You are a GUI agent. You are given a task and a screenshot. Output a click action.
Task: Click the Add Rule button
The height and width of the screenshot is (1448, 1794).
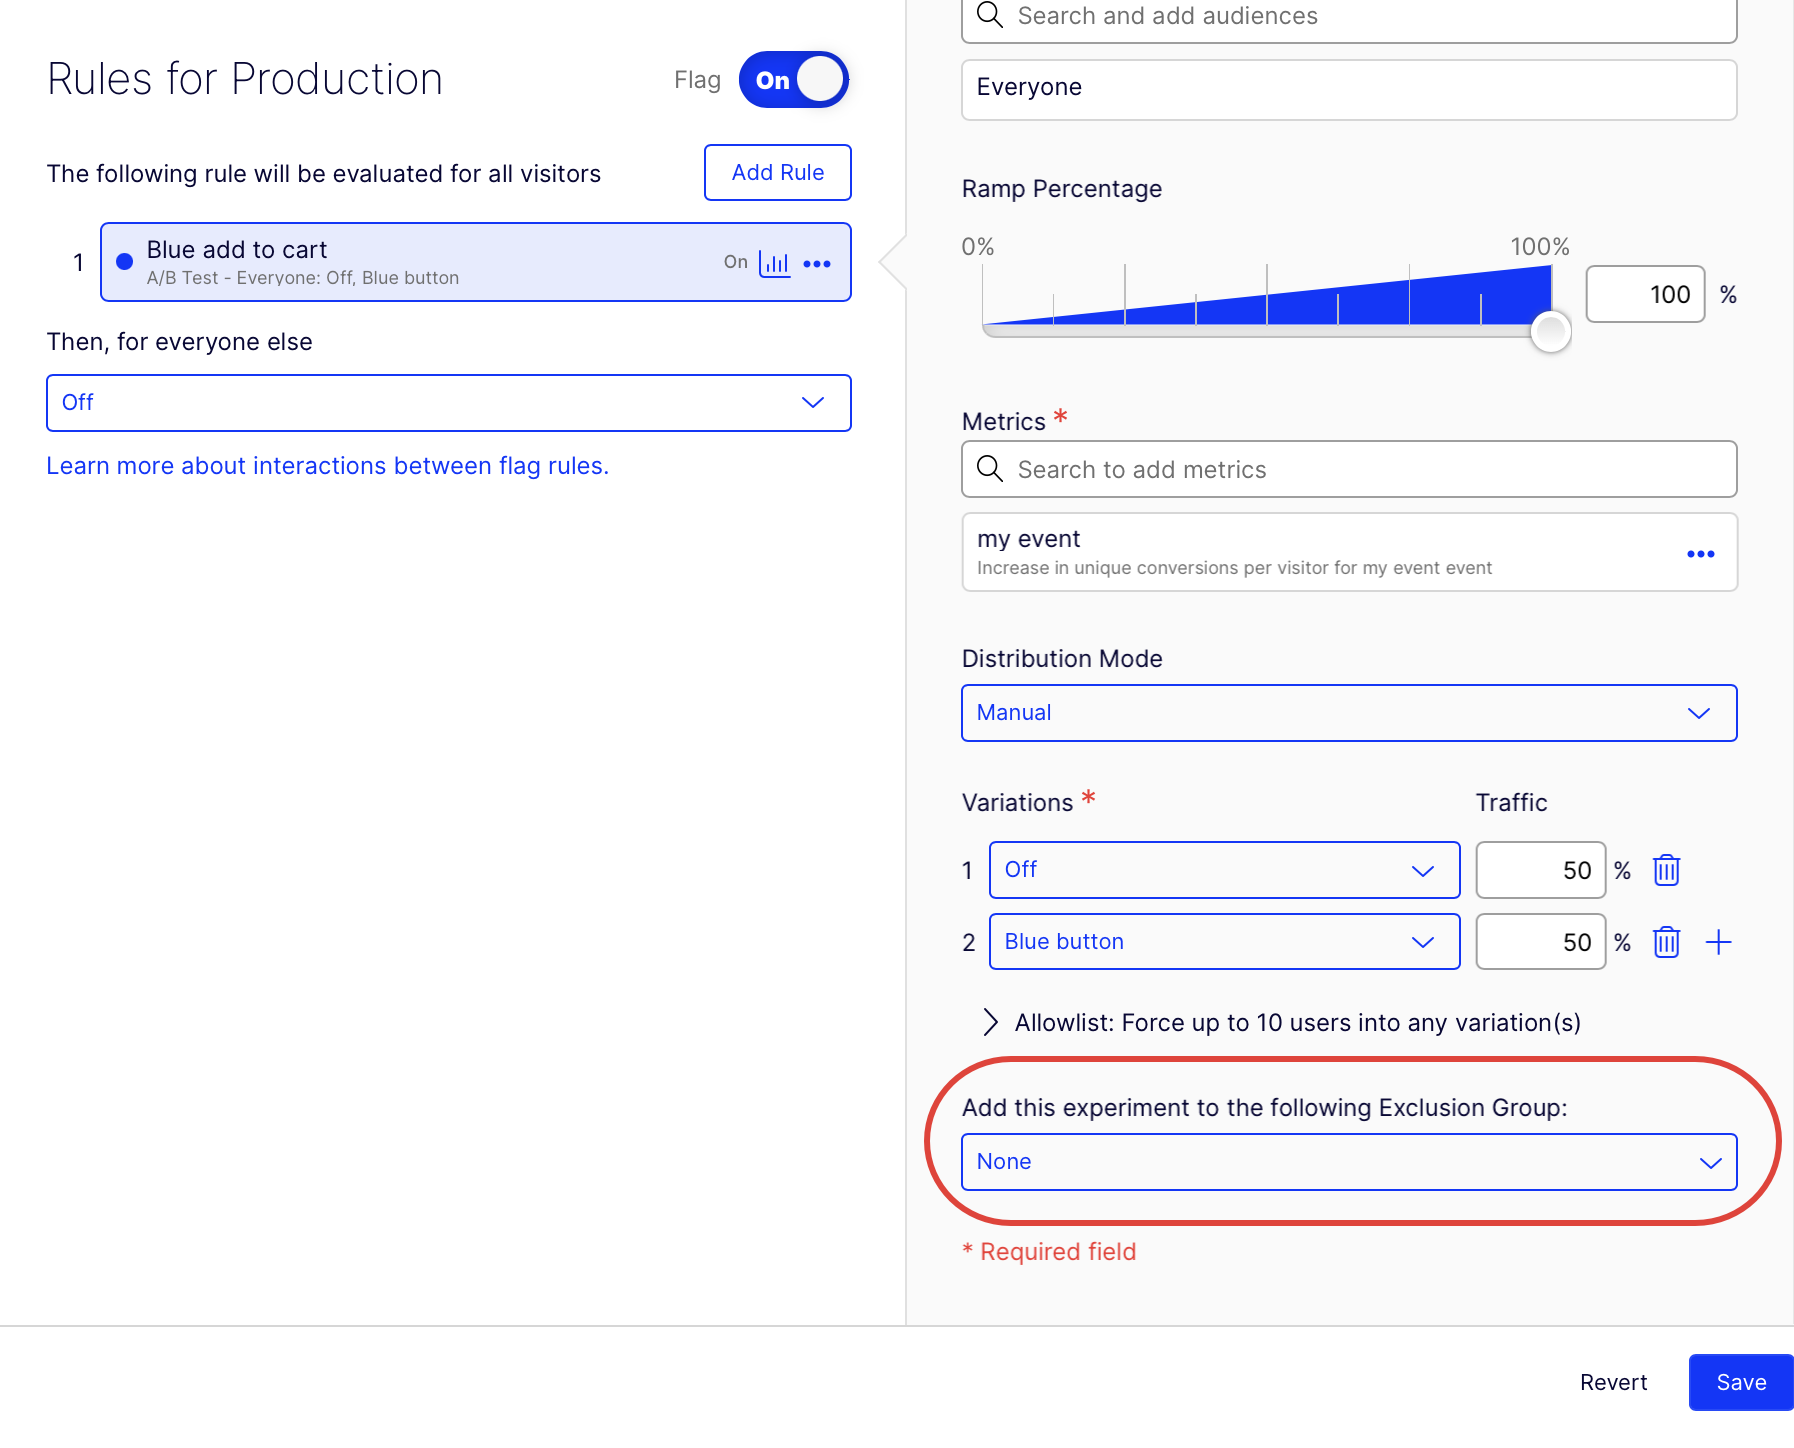(777, 172)
